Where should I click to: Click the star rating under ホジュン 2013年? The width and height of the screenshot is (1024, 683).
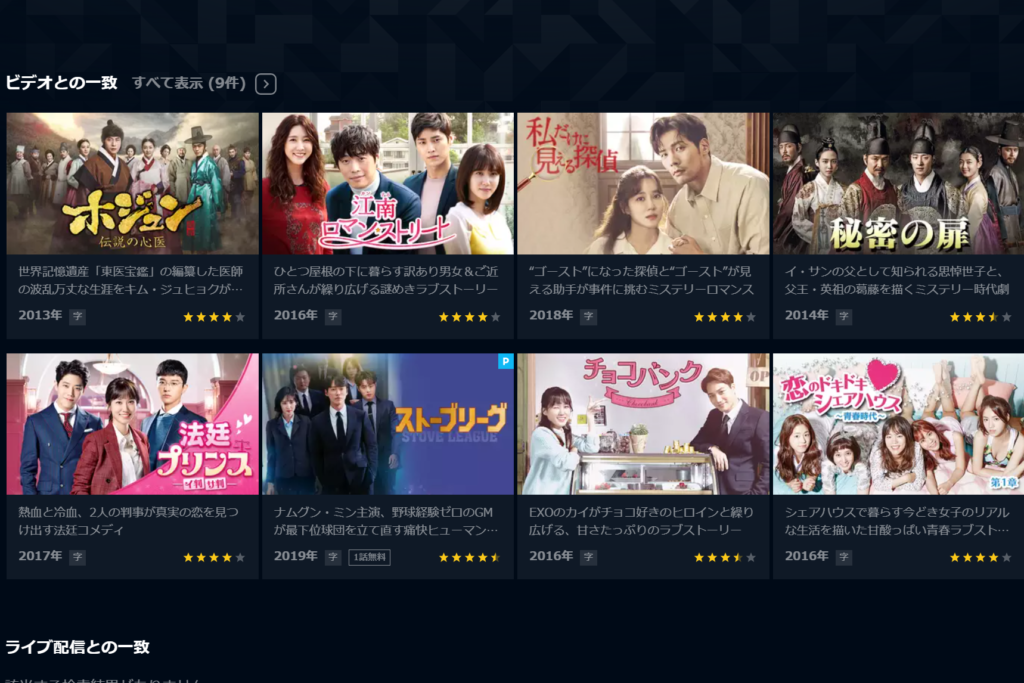[214, 317]
